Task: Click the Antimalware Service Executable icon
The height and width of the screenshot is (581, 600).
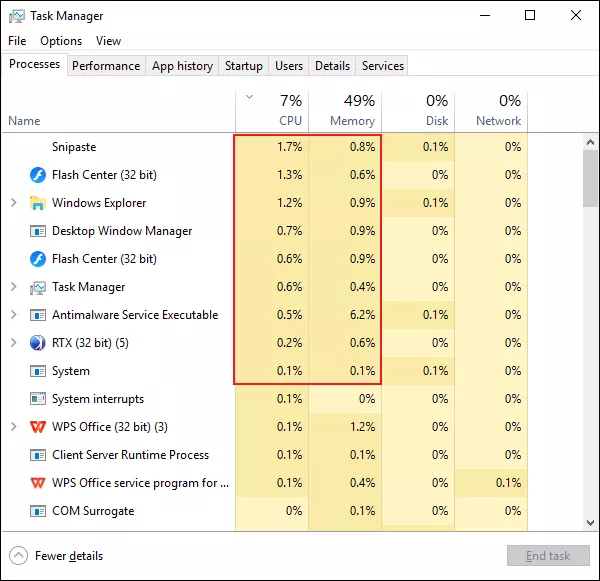Action: click(38, 315)
